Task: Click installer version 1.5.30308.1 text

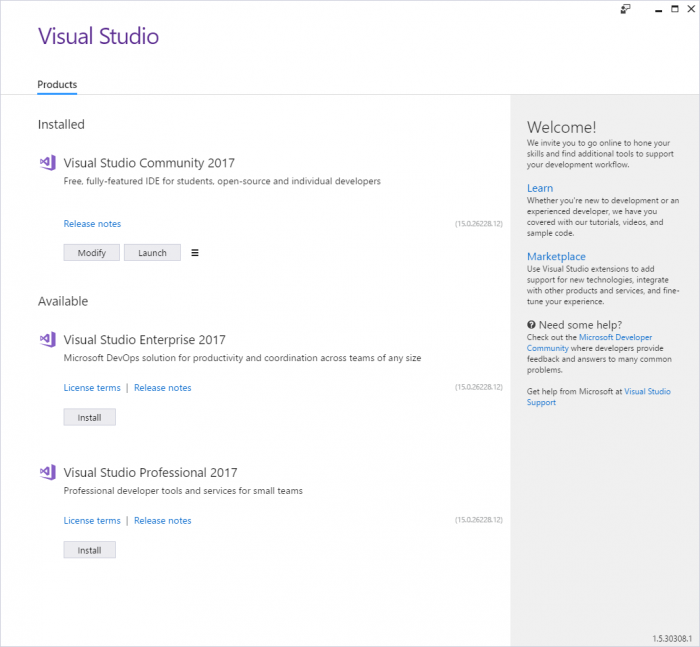Action: click(672, 639)
